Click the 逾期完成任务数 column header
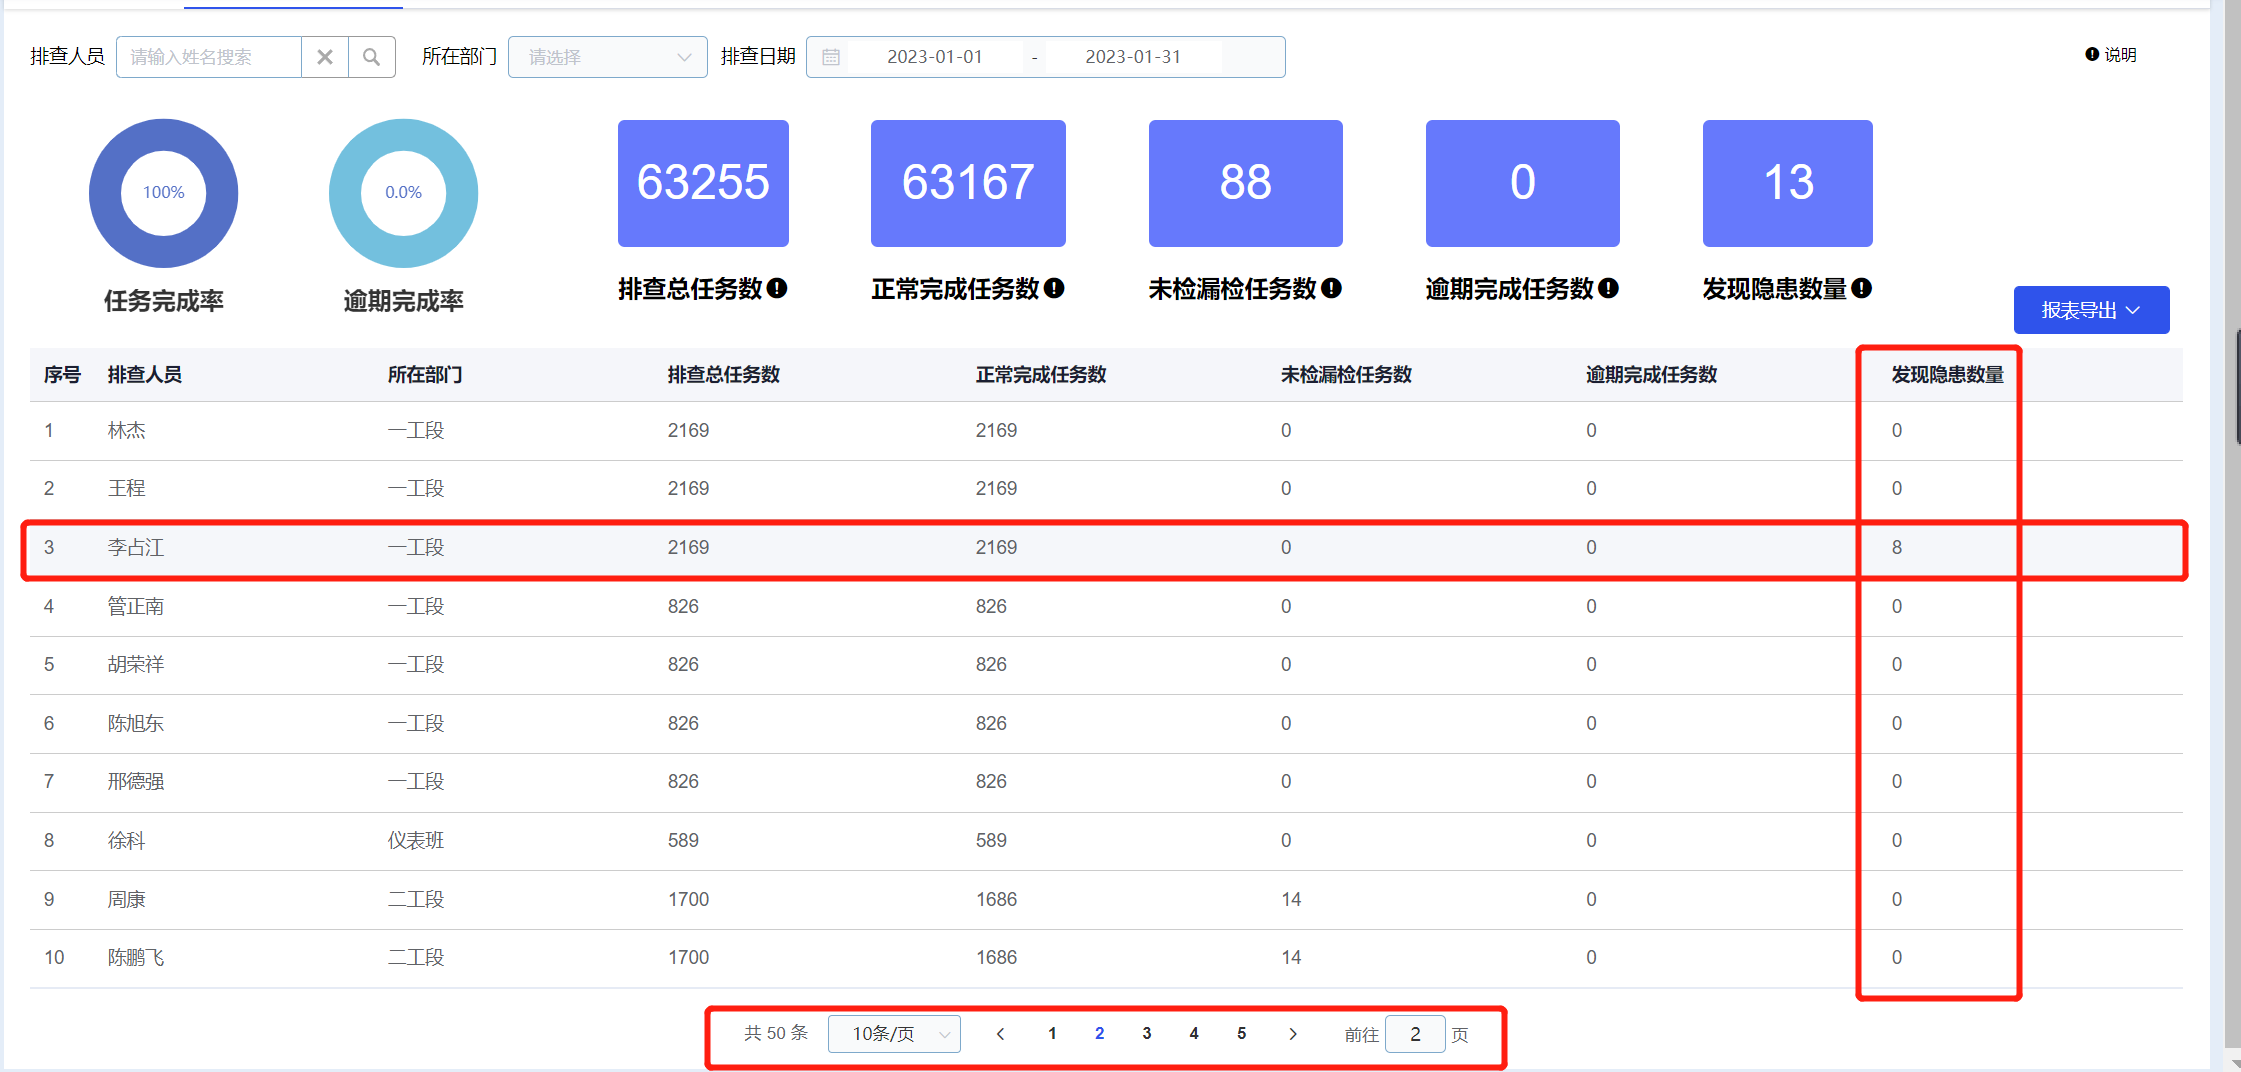This screenshot has width=2241, height=1072. pyautogui.click(x=1651, y=375)
